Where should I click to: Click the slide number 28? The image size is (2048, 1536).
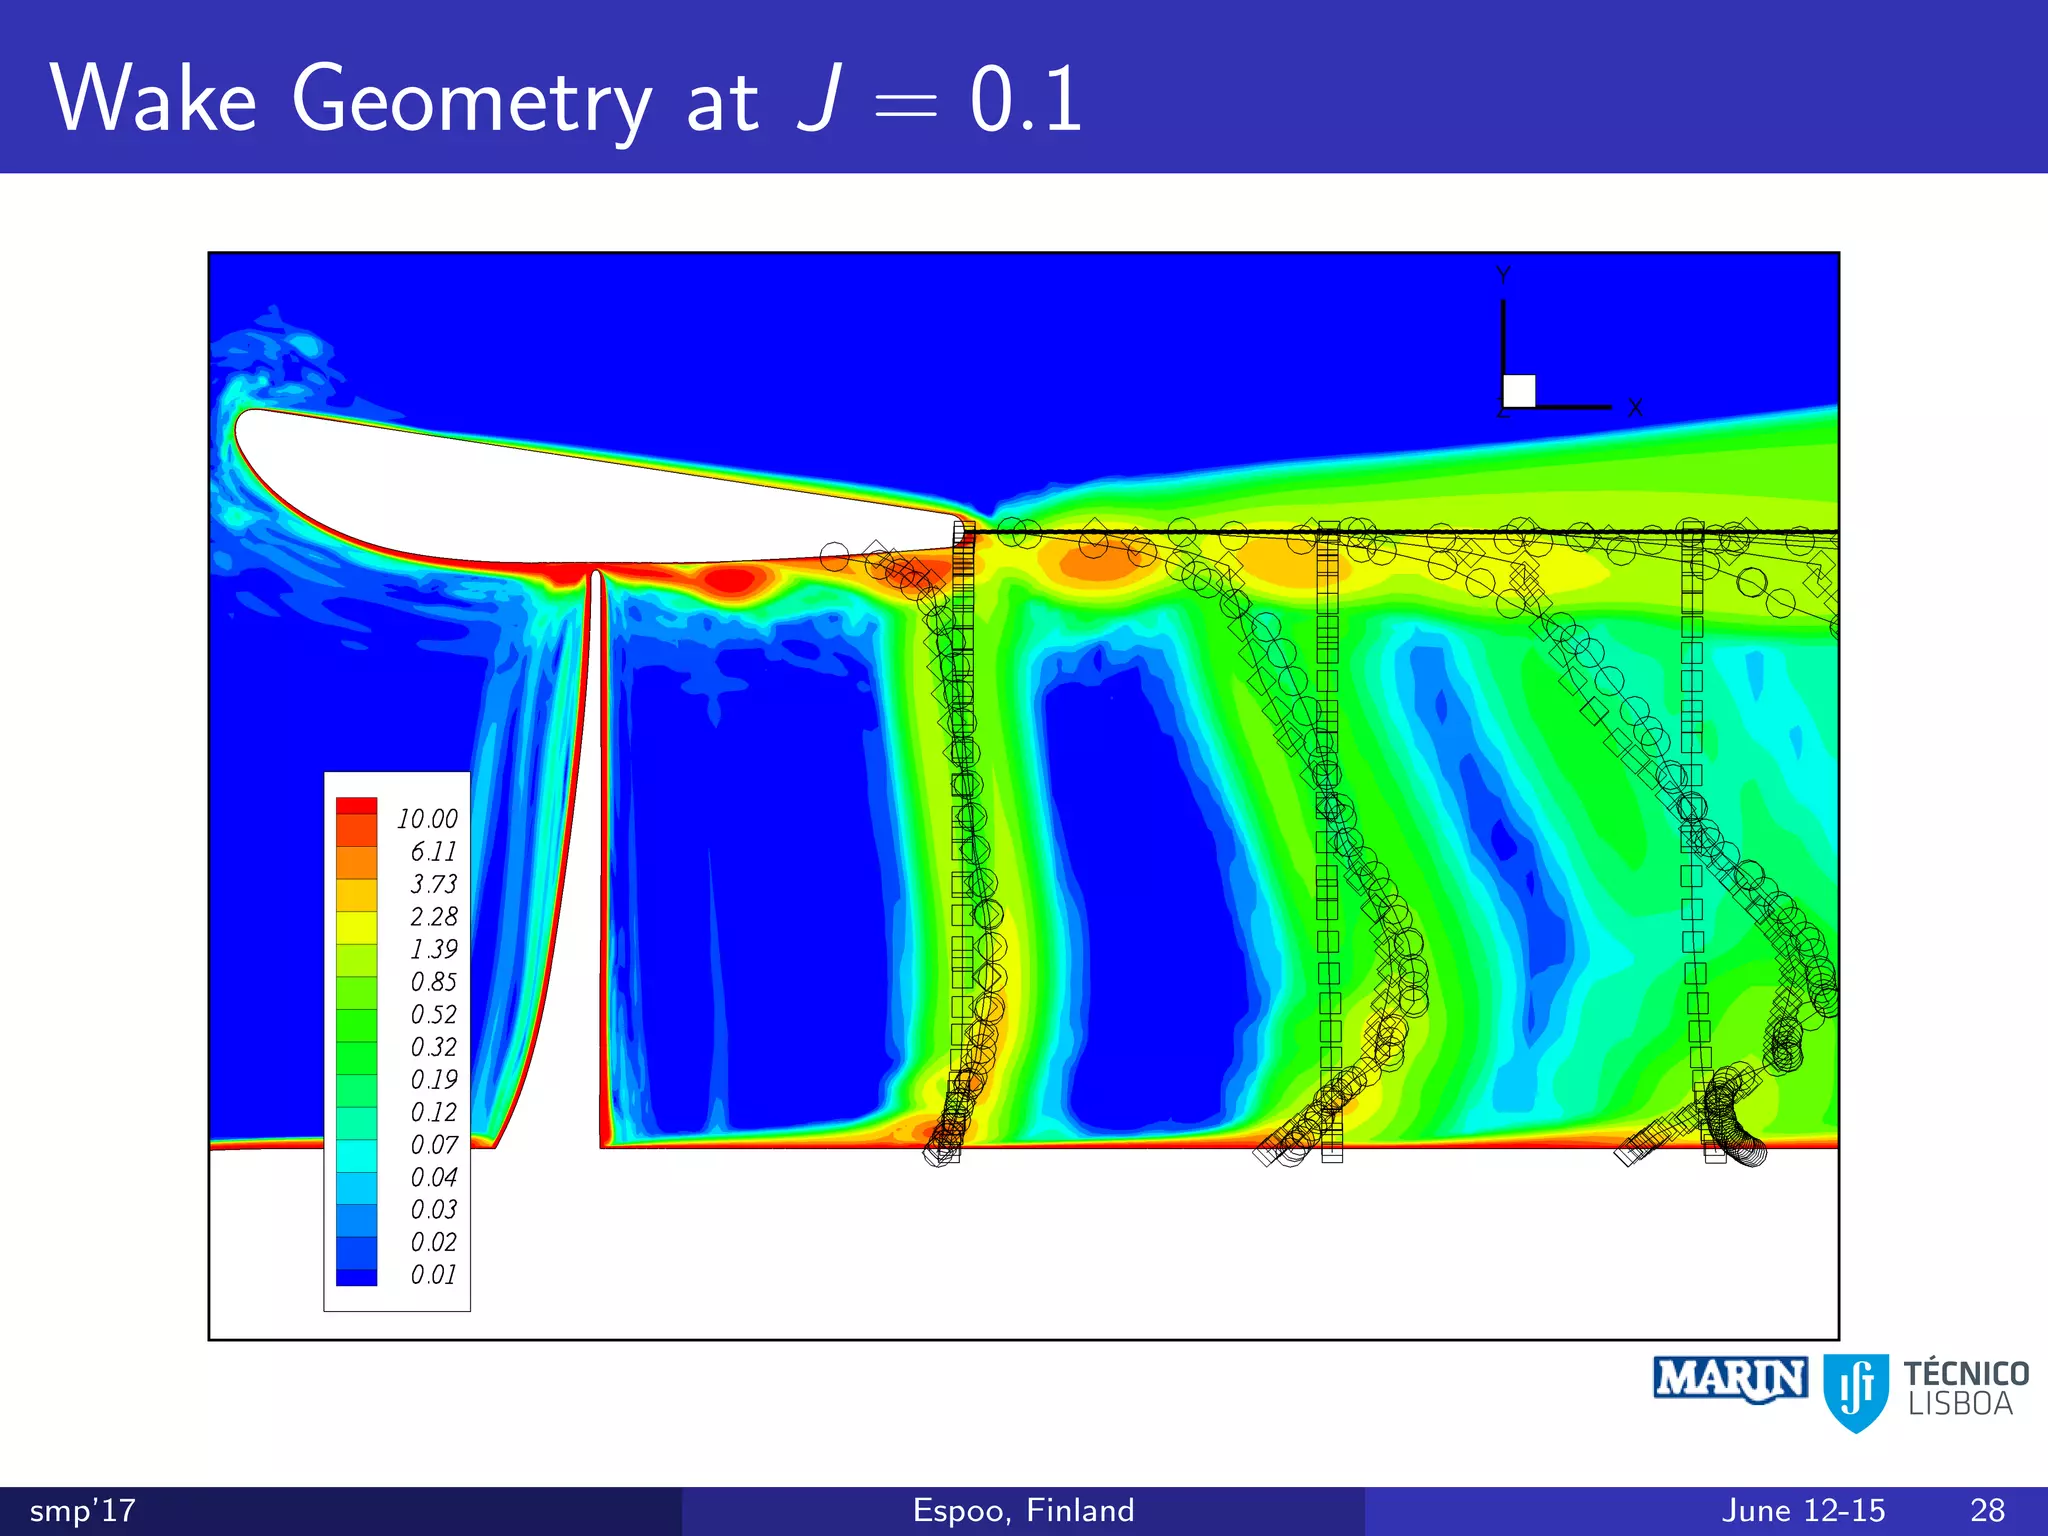click(x=1988, y=1510)
